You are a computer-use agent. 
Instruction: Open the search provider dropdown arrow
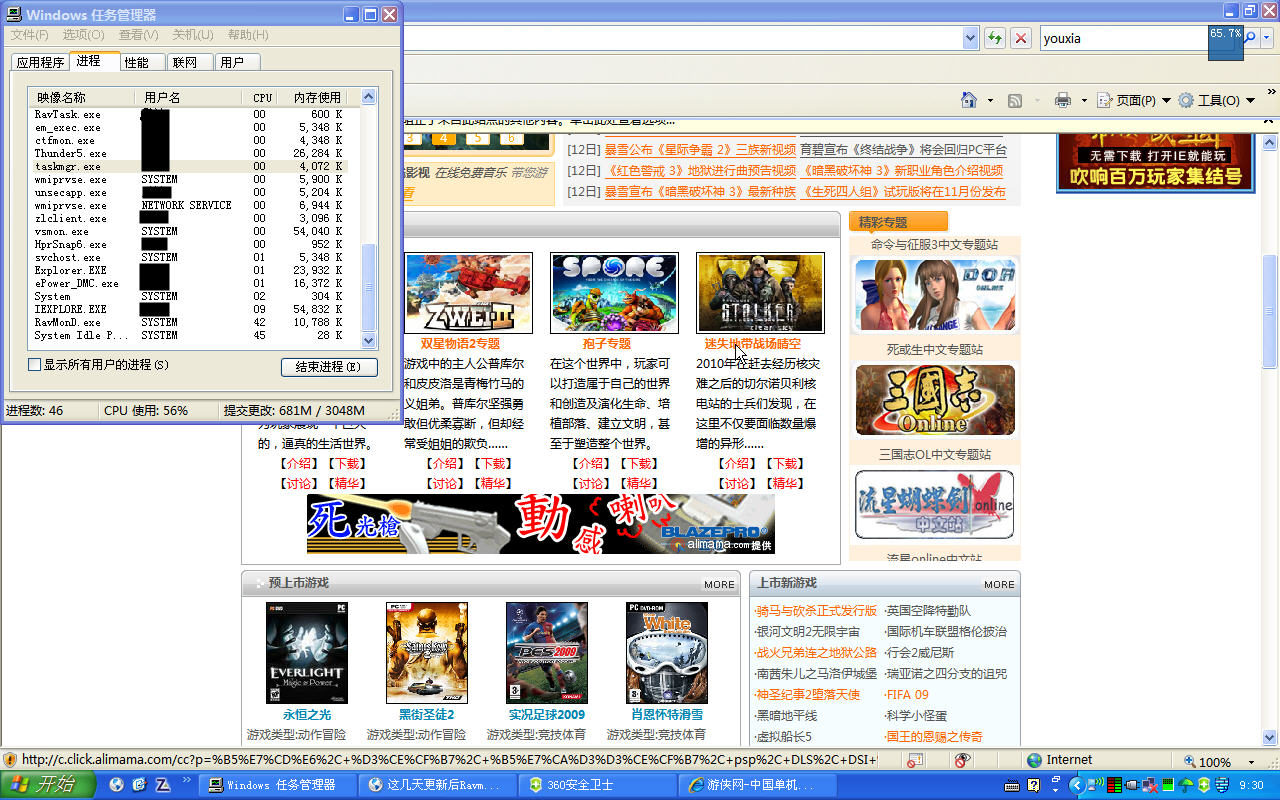point(1267,38)
